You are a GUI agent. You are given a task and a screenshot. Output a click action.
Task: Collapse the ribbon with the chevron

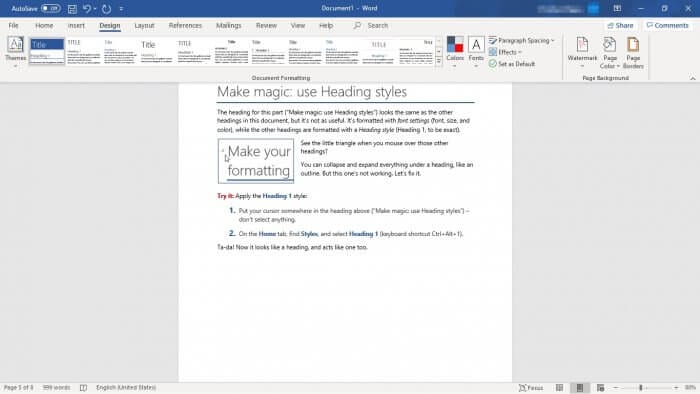click(x=692, y=78)
